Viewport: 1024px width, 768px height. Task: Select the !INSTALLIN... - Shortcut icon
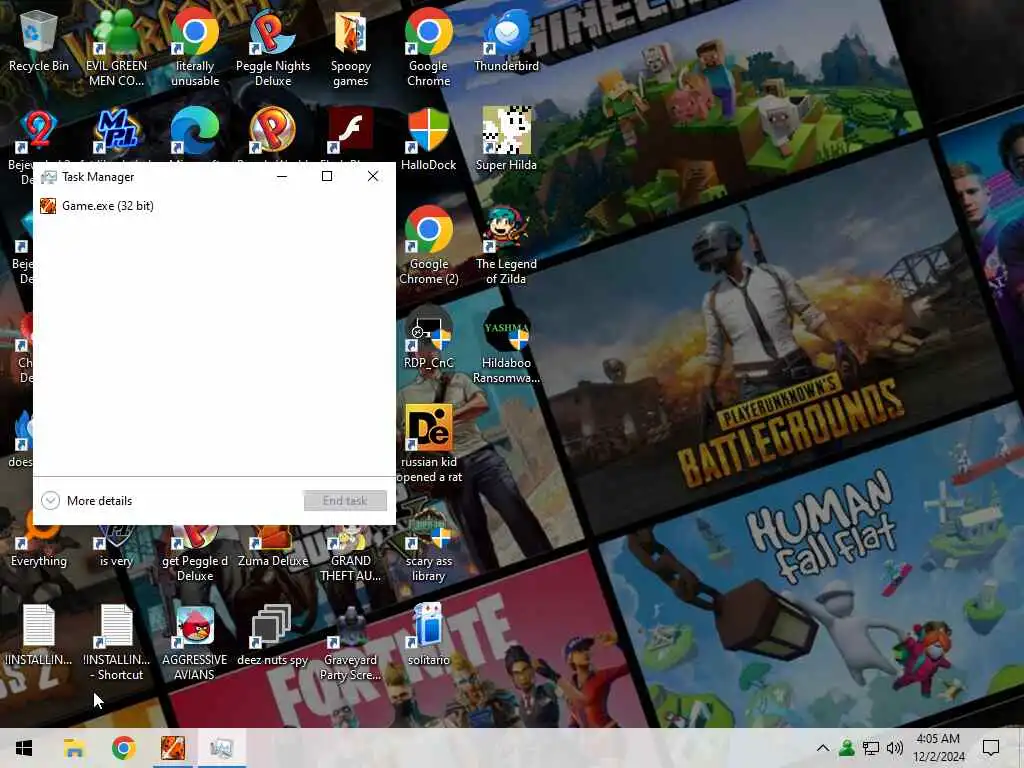pos(116,643)
